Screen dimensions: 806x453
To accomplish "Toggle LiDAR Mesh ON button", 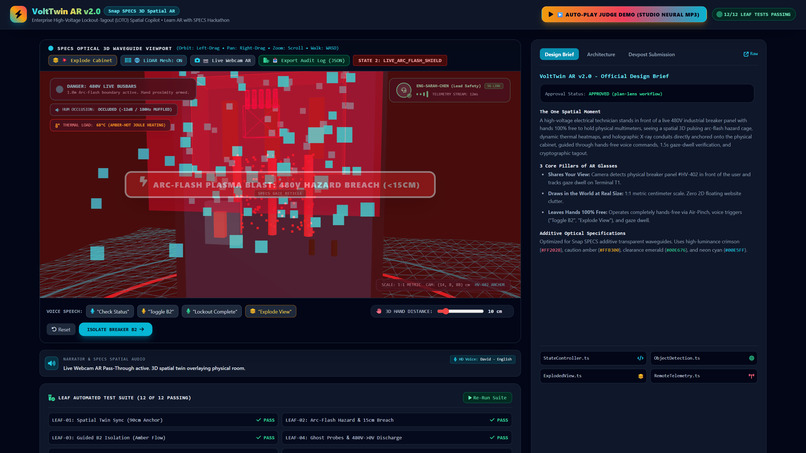I will pyautogui.click(x=154, y=61).
